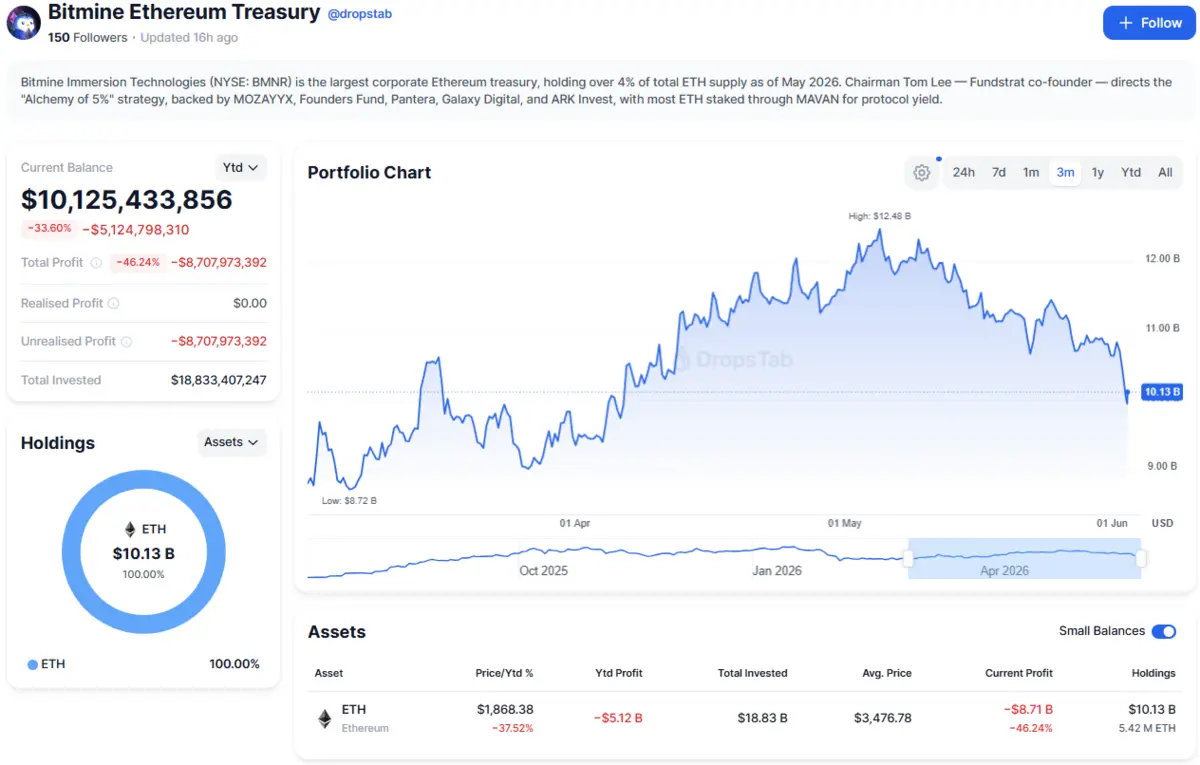Click the ETH icon inside donut chart

point(129,529)
